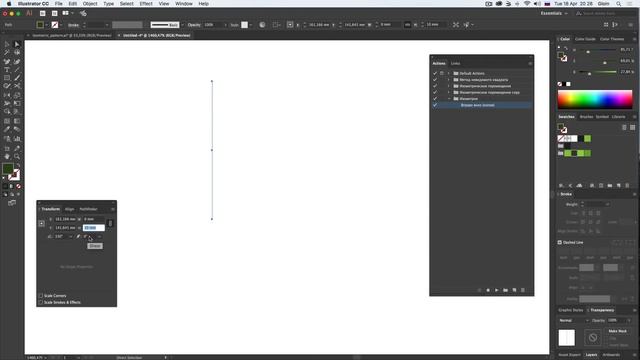The height and width of the screenshot is (360, 640).
Task: Select the Scissors tool
Action: click(x=17, y=86)
